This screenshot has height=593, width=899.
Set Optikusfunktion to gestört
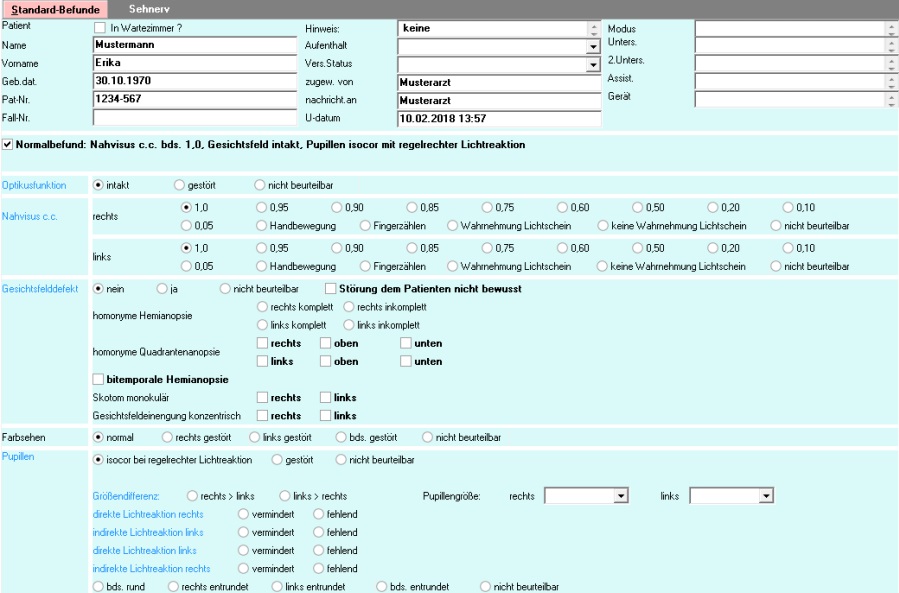pyautogui.click(x=179, y=185)
